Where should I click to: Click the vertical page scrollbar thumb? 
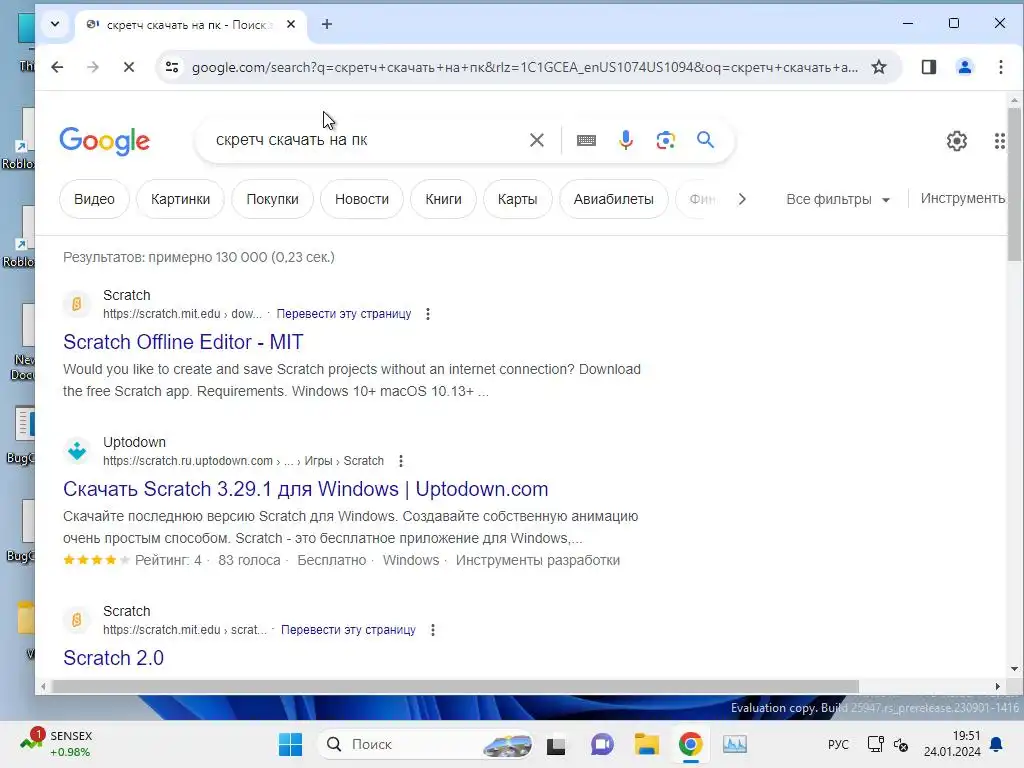click(1014, 184)
